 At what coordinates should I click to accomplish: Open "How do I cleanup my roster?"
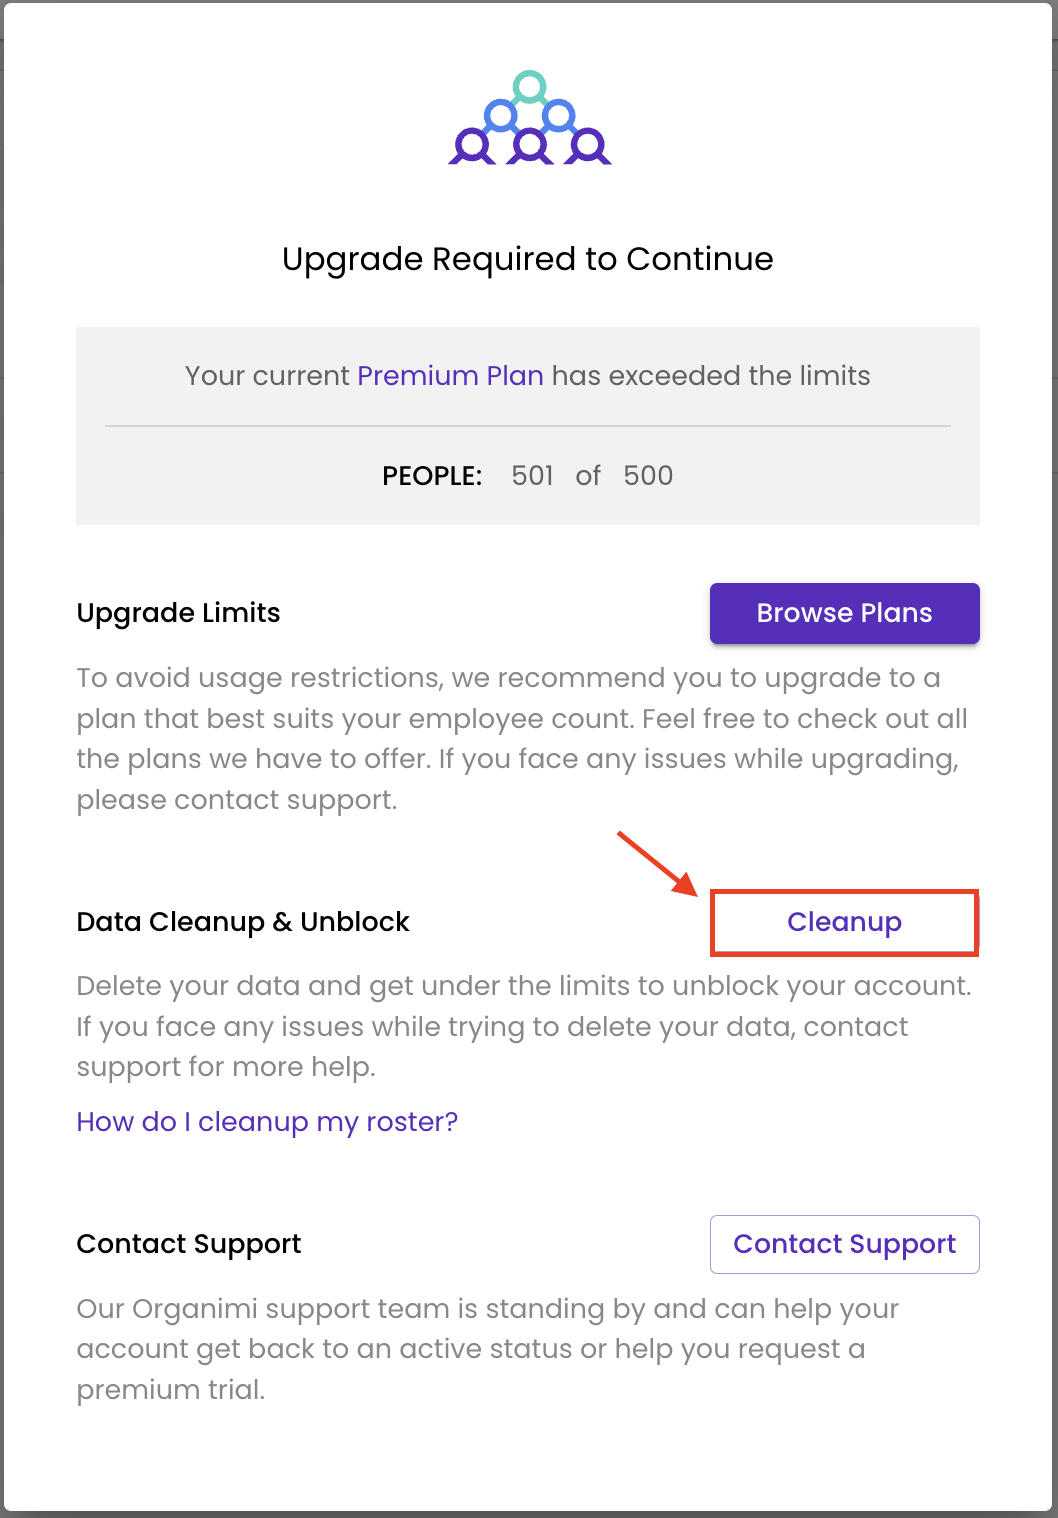266,1122
